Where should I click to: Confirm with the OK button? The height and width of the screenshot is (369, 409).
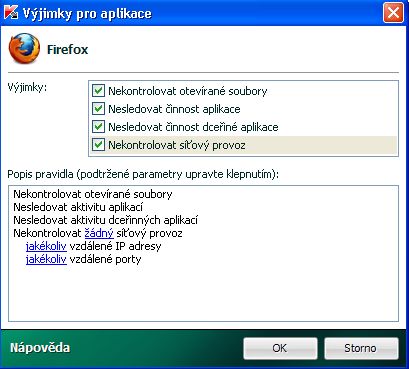pos(280,348)
